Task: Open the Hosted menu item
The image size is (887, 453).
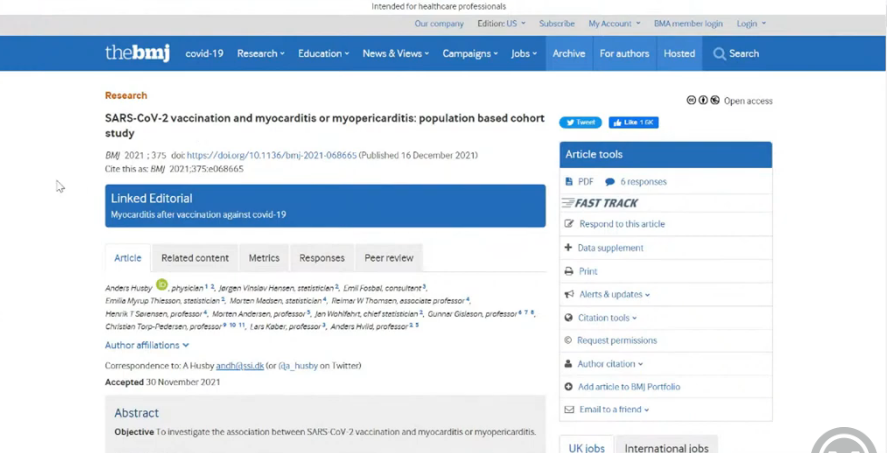Action: (x=679, y=54)
